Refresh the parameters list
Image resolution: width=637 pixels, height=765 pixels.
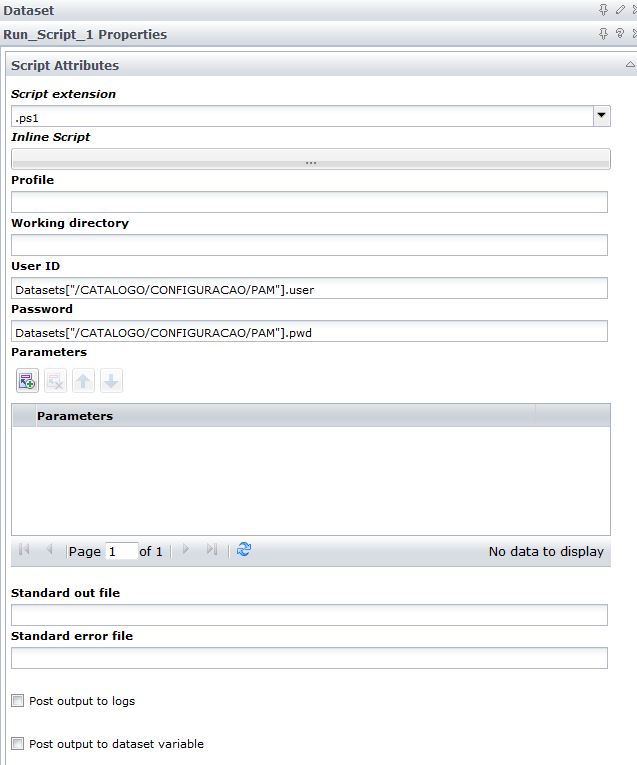(x=244, y=550)
